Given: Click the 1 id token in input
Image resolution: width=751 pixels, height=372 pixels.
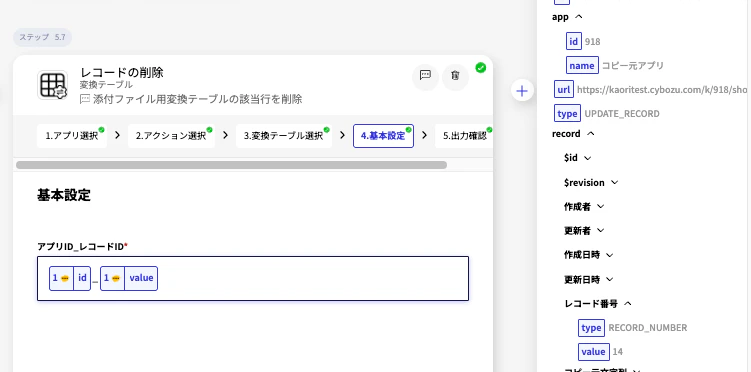Looking at the screenshot, I should tap(70, 278).
